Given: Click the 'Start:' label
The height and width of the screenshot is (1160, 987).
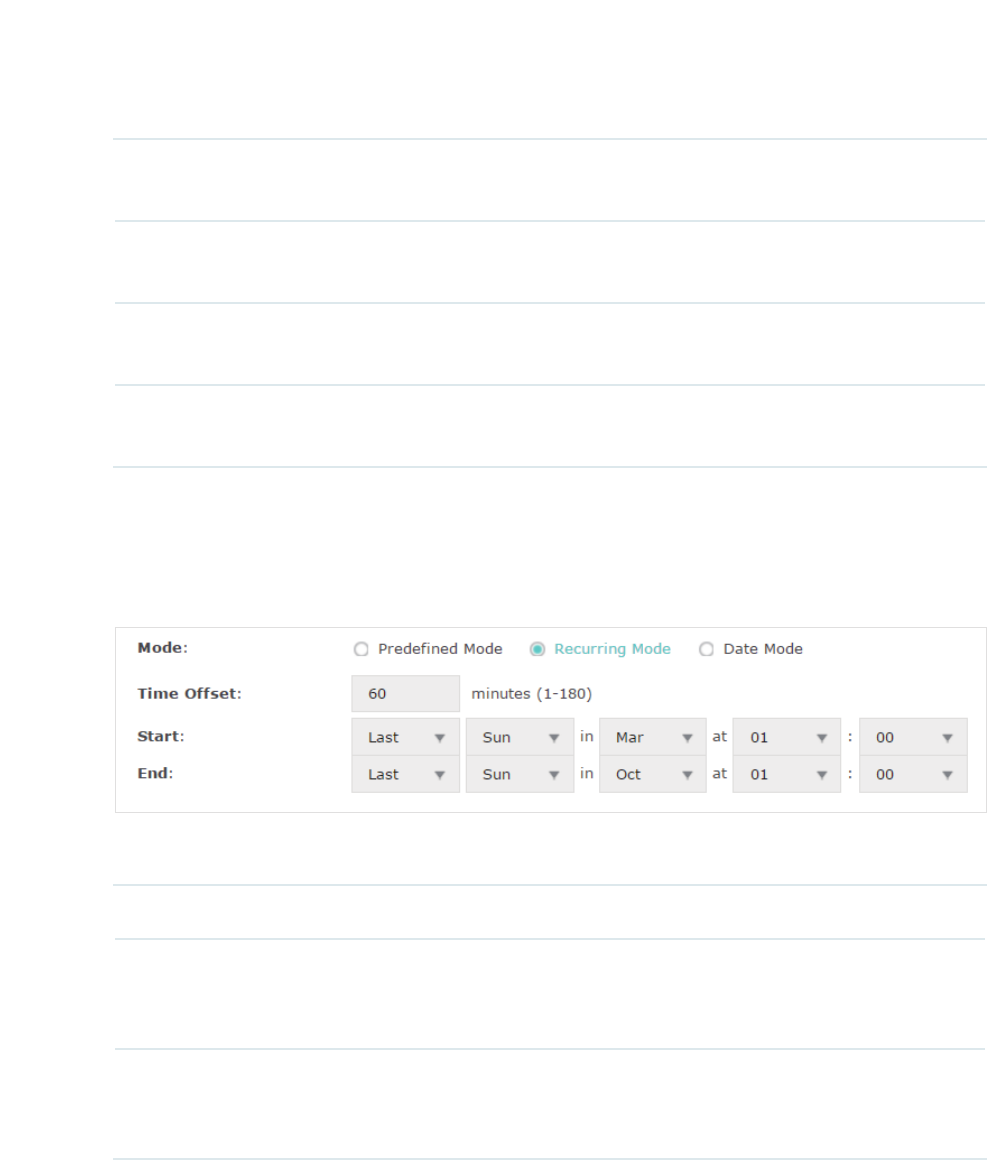Looking at the screenshot, I should (161, 737).
